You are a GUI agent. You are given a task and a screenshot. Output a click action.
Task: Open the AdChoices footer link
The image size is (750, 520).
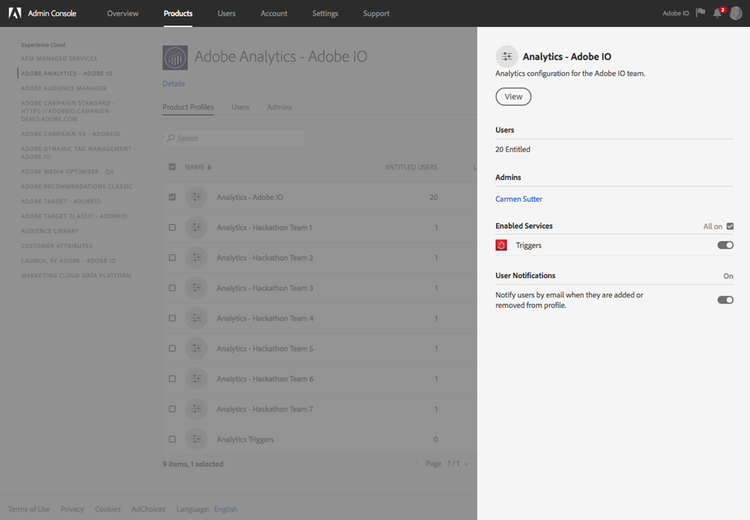click(148, 509)
